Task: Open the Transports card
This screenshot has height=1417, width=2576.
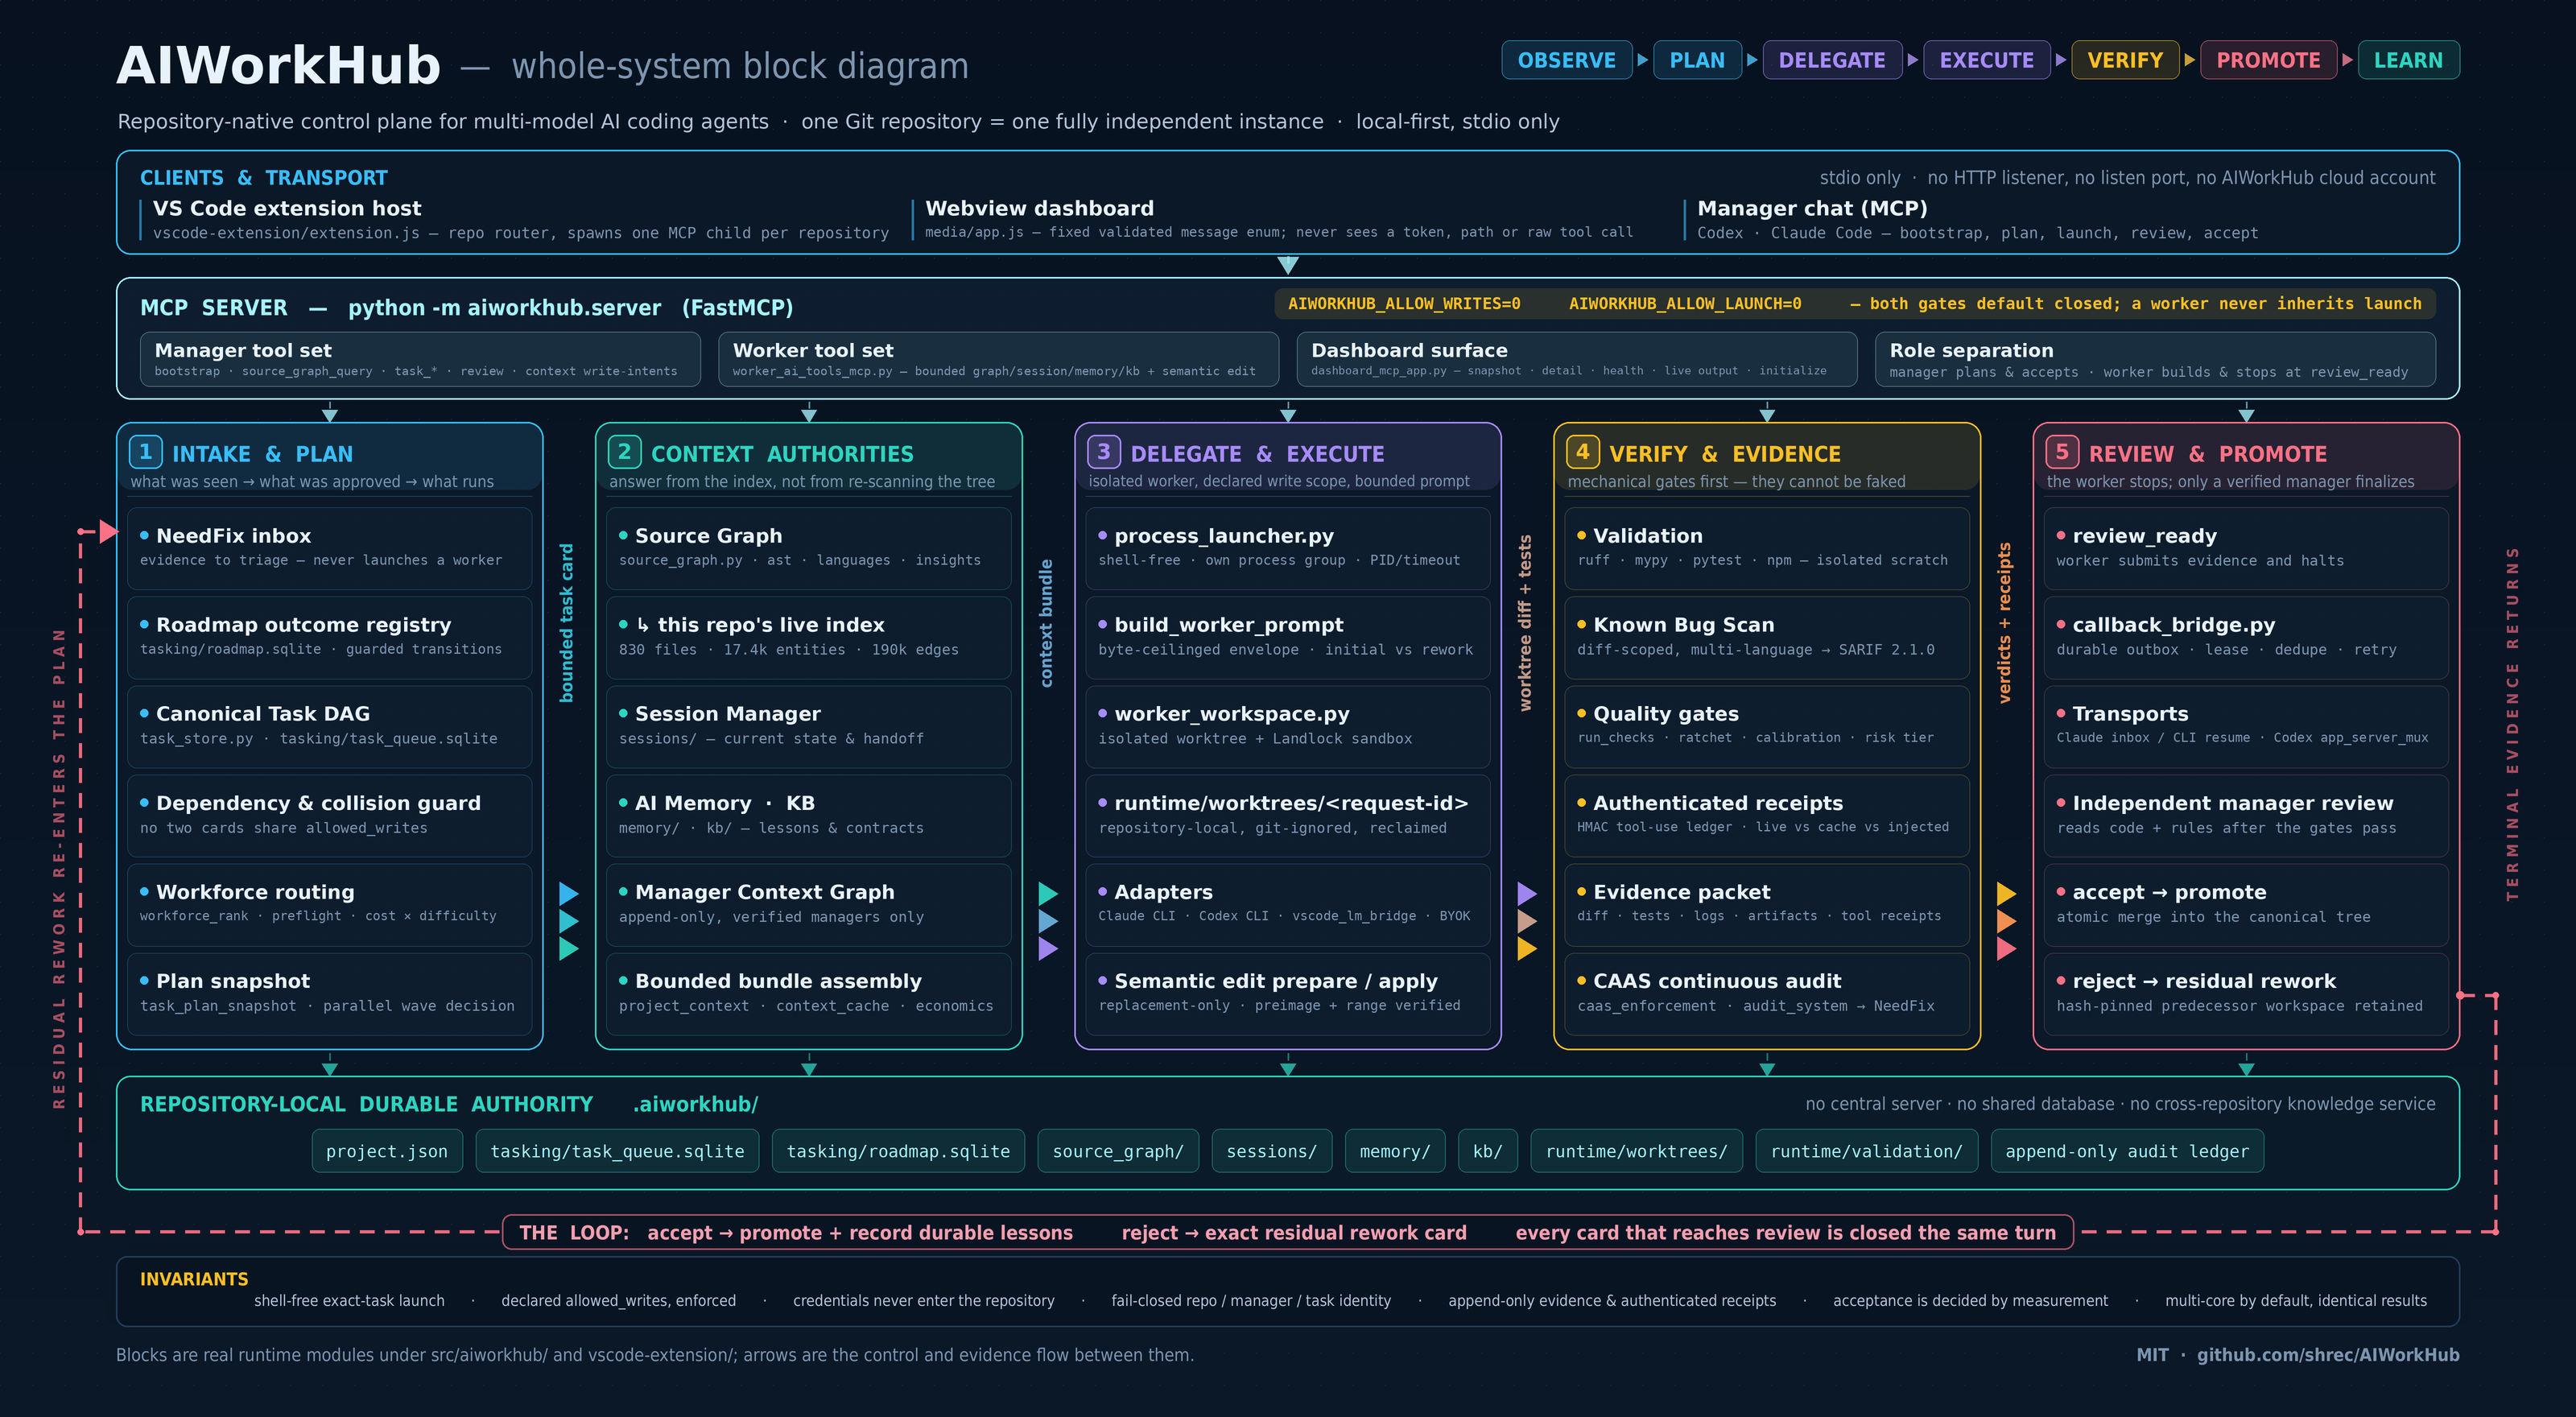Action: [2246, 726]
